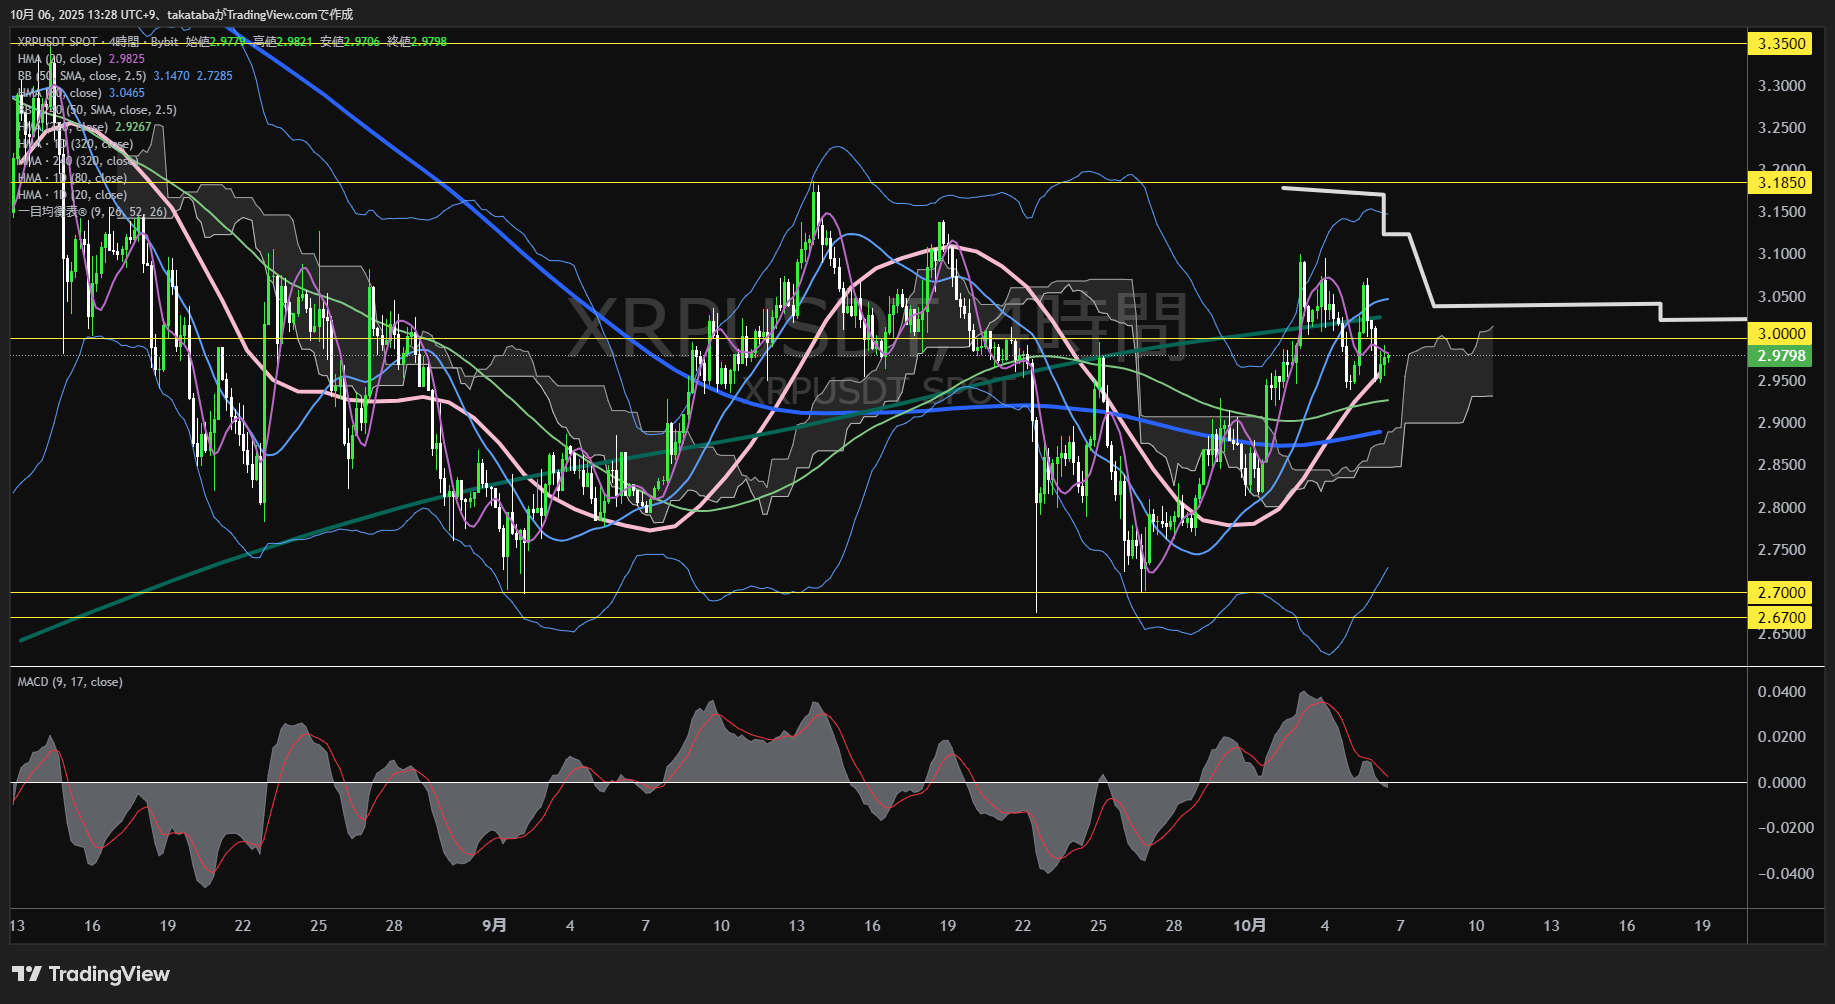The width and height of the screenshot is (1835, 1004).
Task: Click the yellow 3.0000 price label
Action: (x=1781, y=333)
